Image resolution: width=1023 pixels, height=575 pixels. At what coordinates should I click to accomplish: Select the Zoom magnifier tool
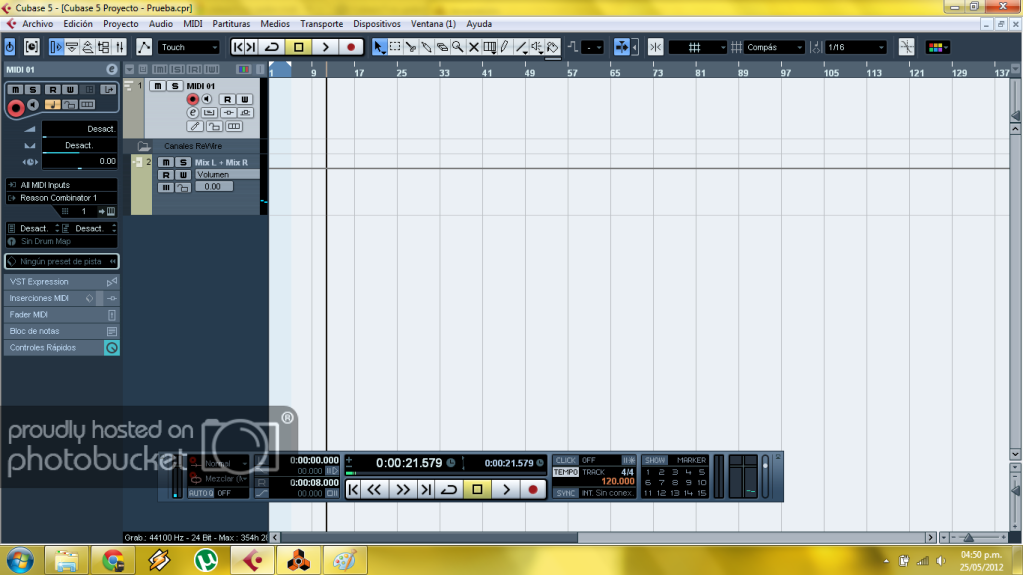457,47
